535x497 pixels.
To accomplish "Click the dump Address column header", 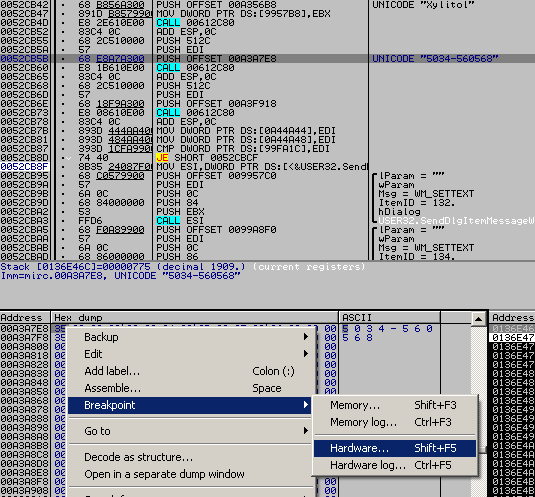I will (25, 318).
